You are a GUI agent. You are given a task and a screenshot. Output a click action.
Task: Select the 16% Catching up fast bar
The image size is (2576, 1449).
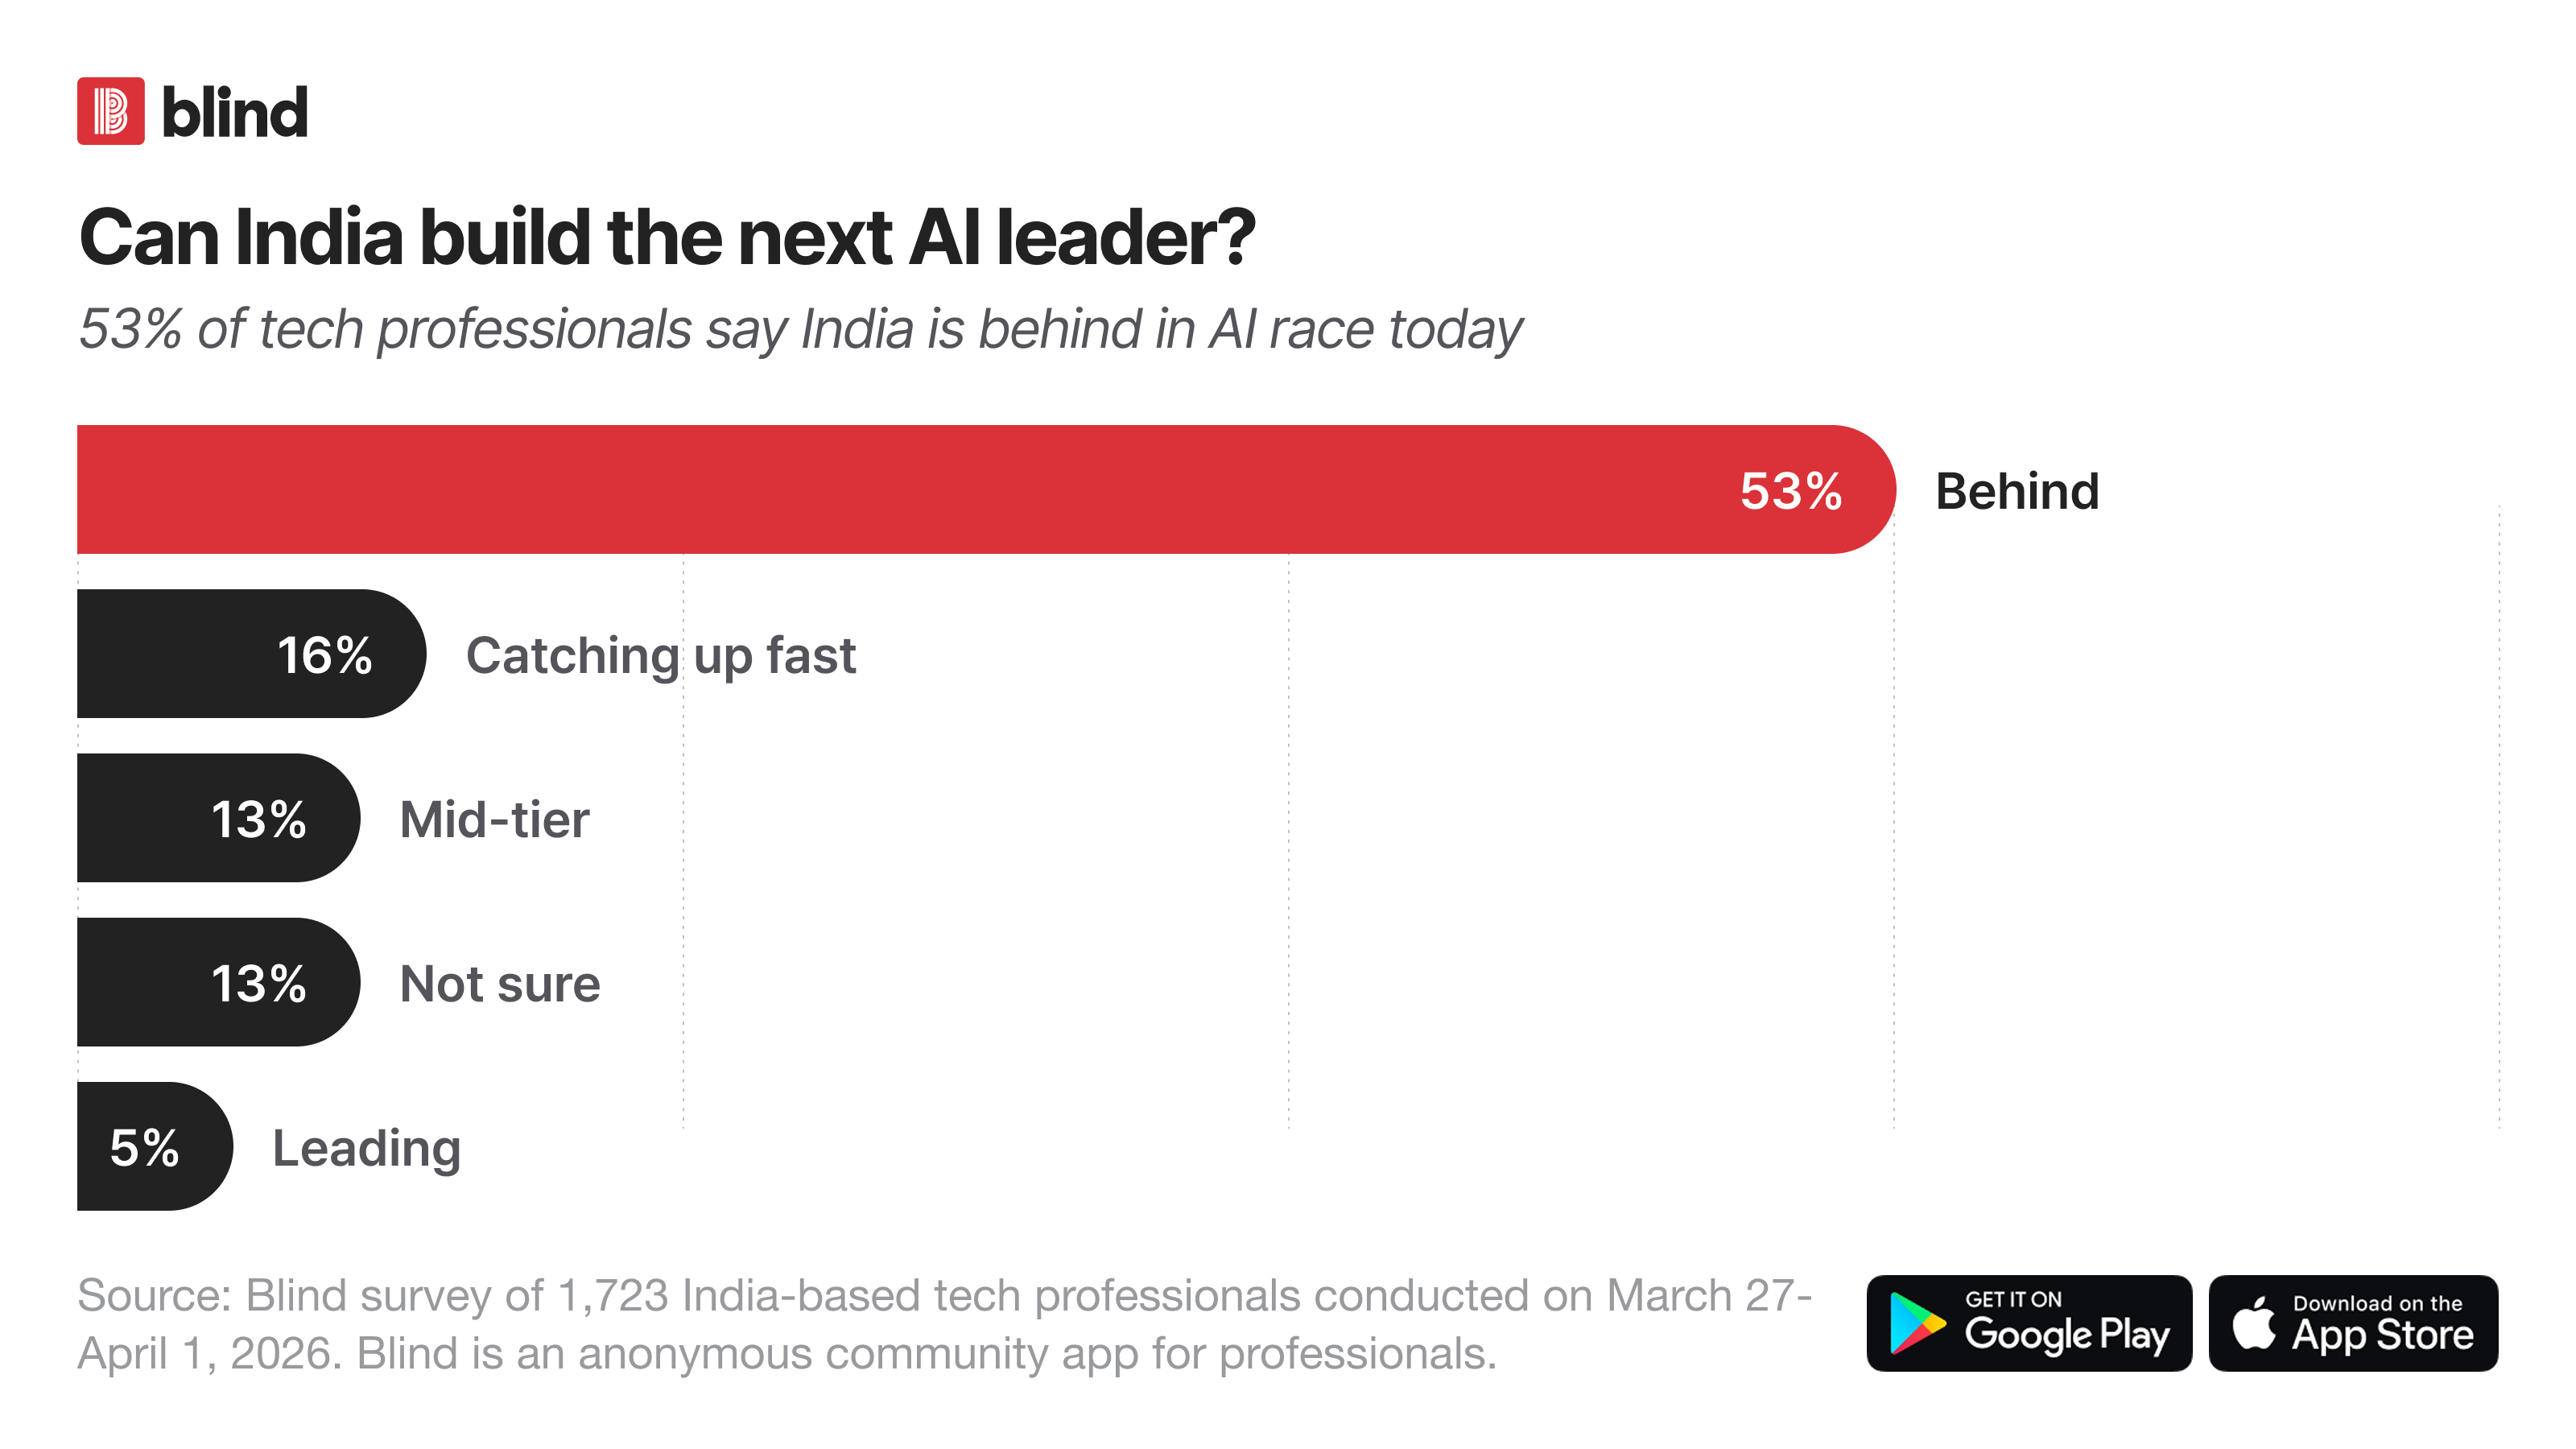252,653
